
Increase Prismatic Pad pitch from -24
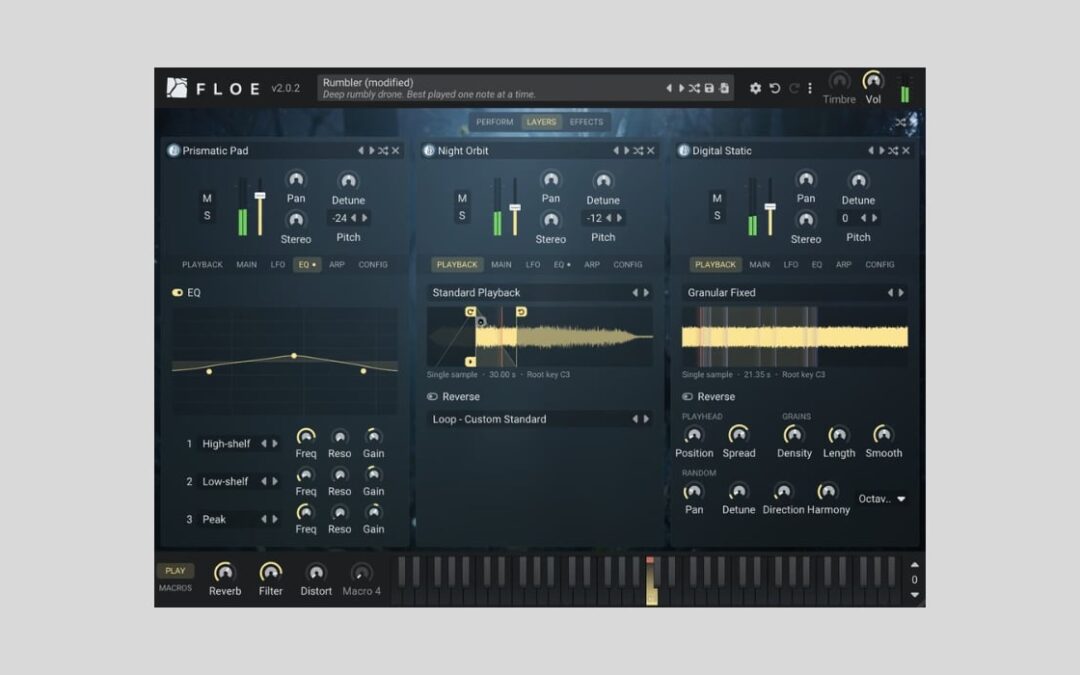point(365,218)
